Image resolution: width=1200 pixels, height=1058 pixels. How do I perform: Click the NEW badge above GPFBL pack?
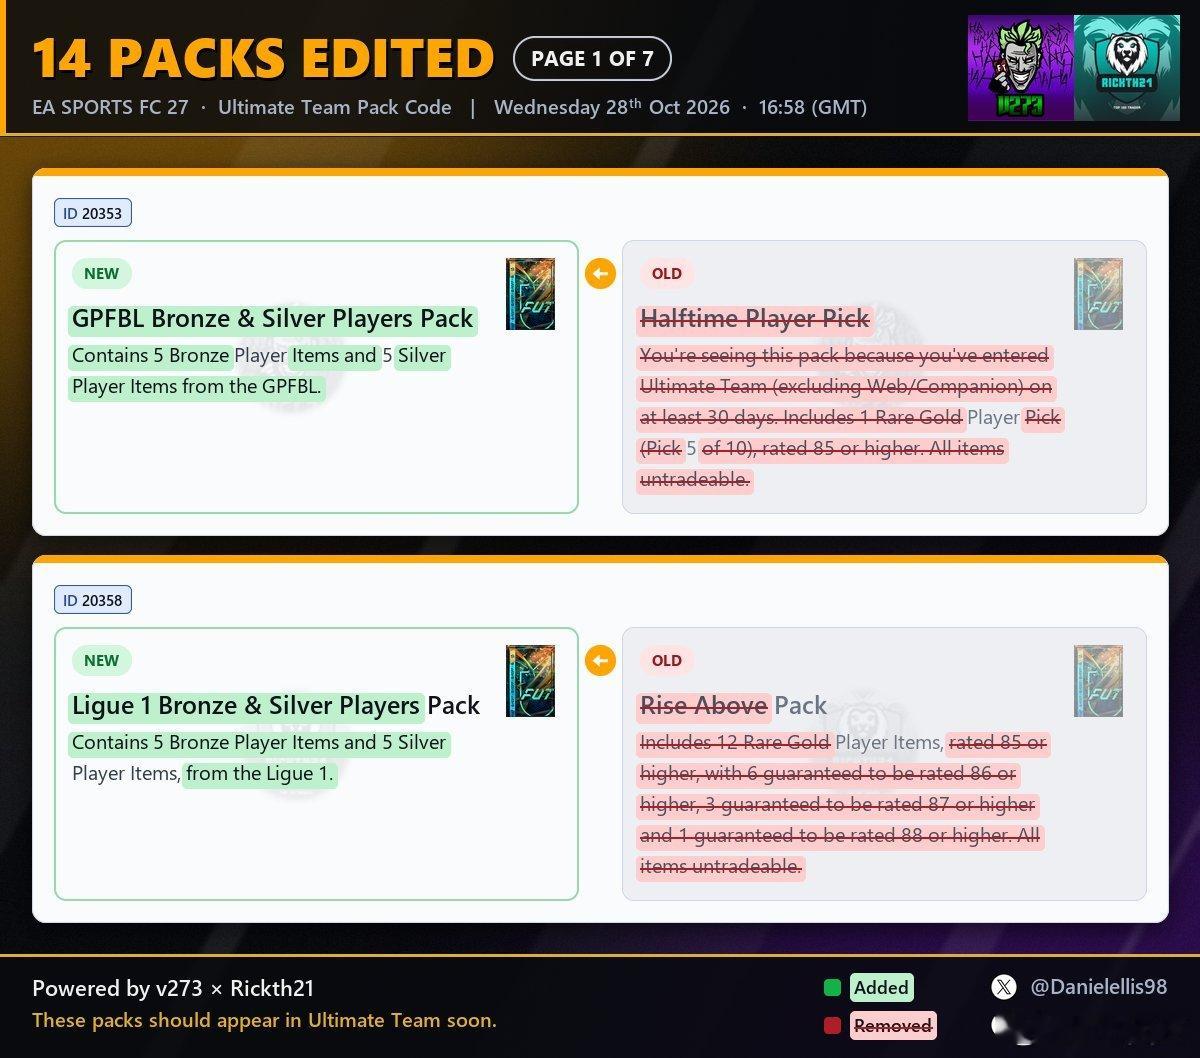click(x=102, y=274)
